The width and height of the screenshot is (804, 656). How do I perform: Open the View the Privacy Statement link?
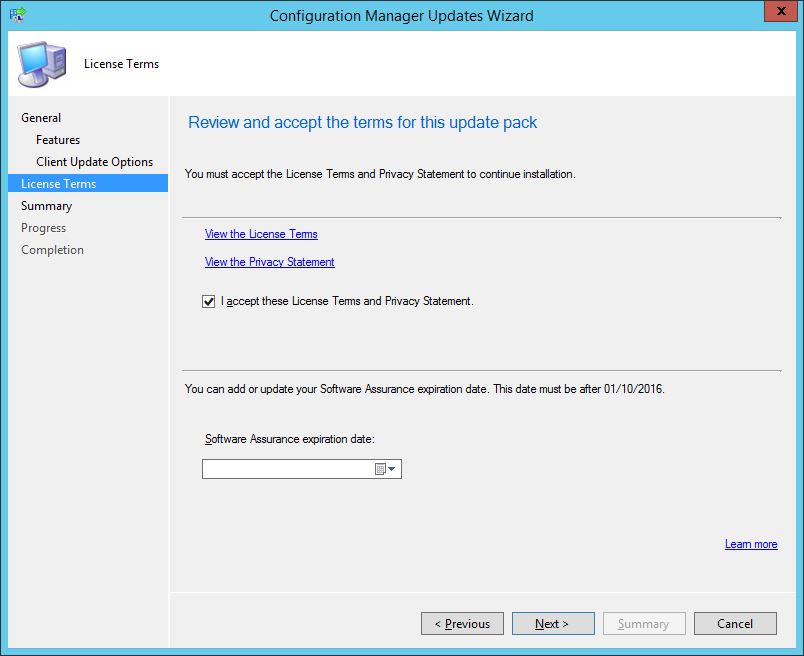coord(269,262)
